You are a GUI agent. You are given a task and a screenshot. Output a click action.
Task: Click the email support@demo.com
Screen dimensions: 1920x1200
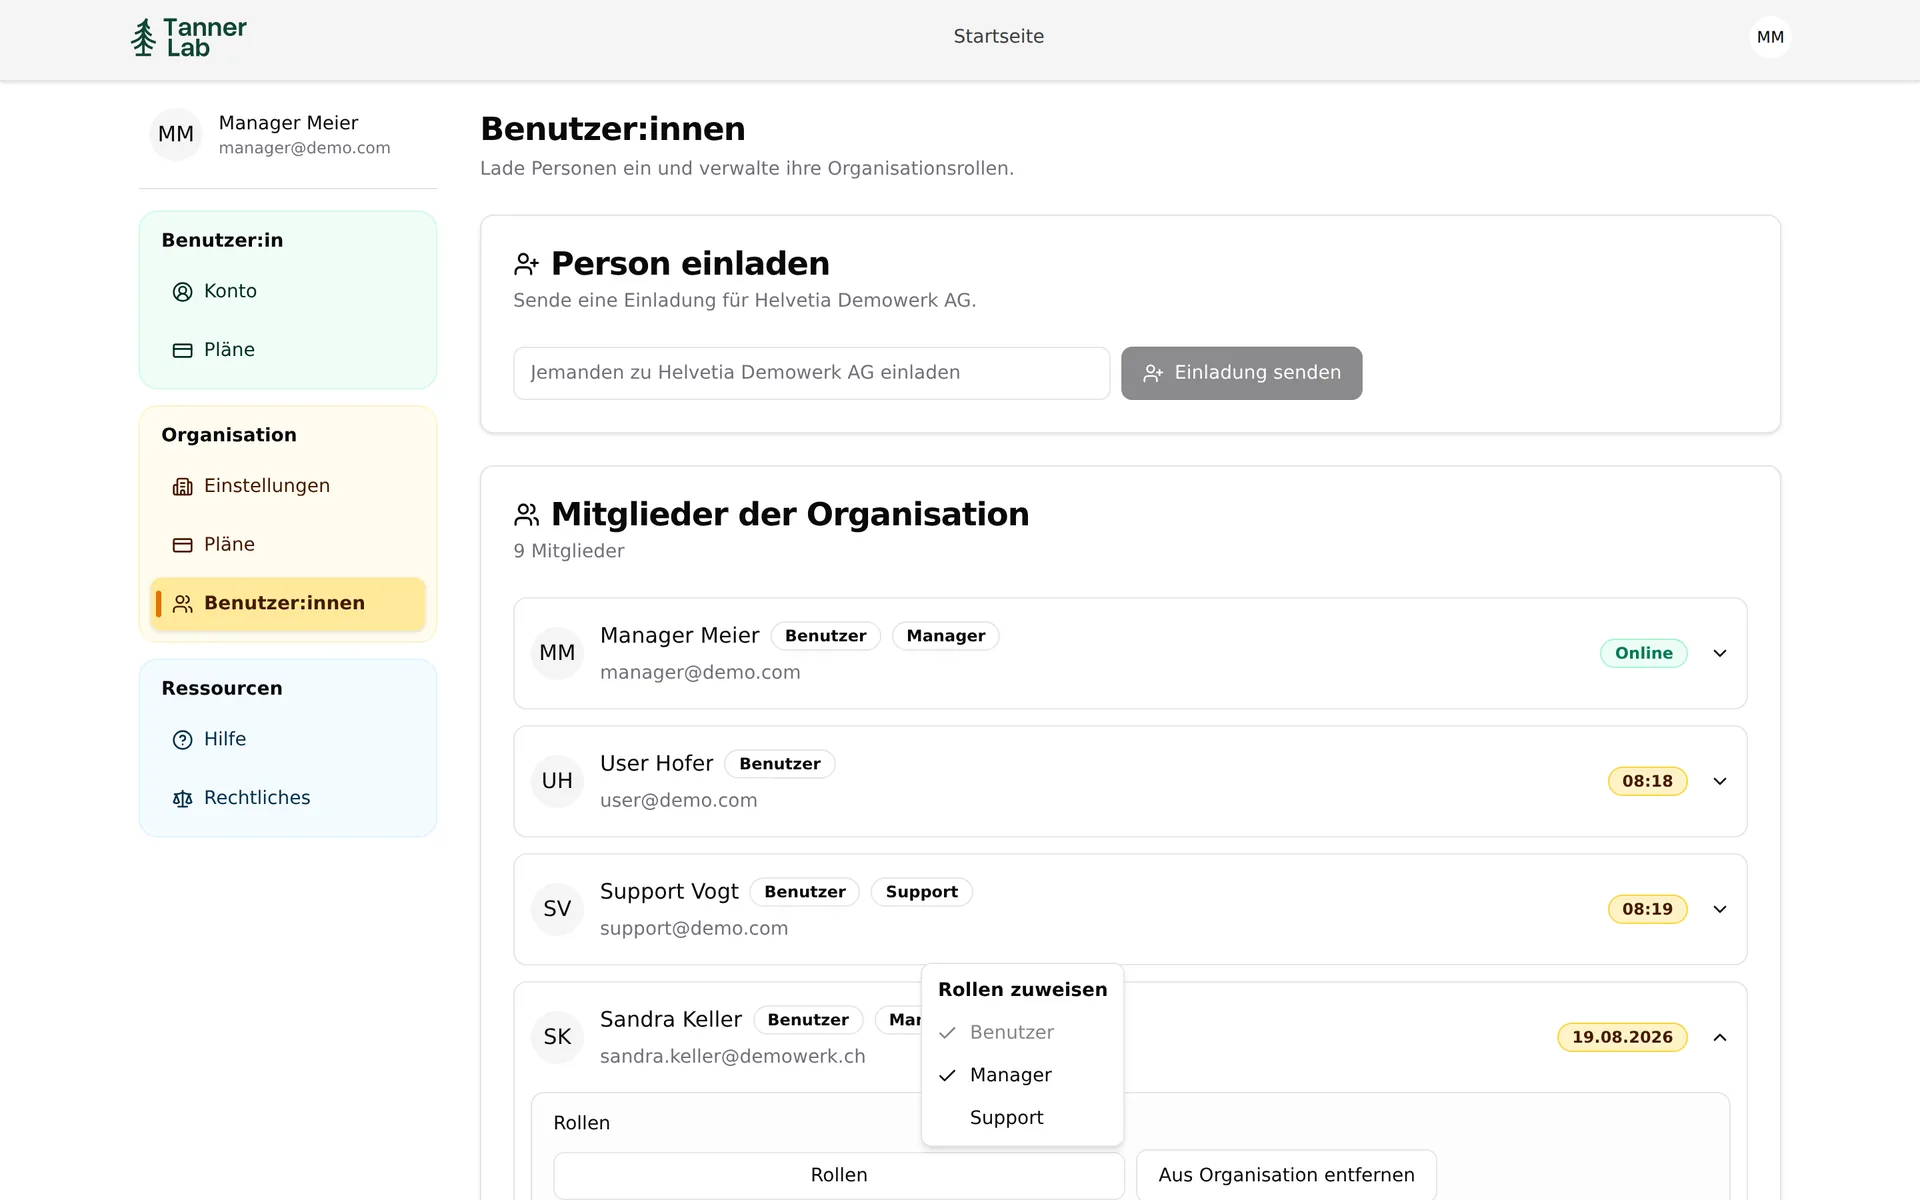pos(694,929)
